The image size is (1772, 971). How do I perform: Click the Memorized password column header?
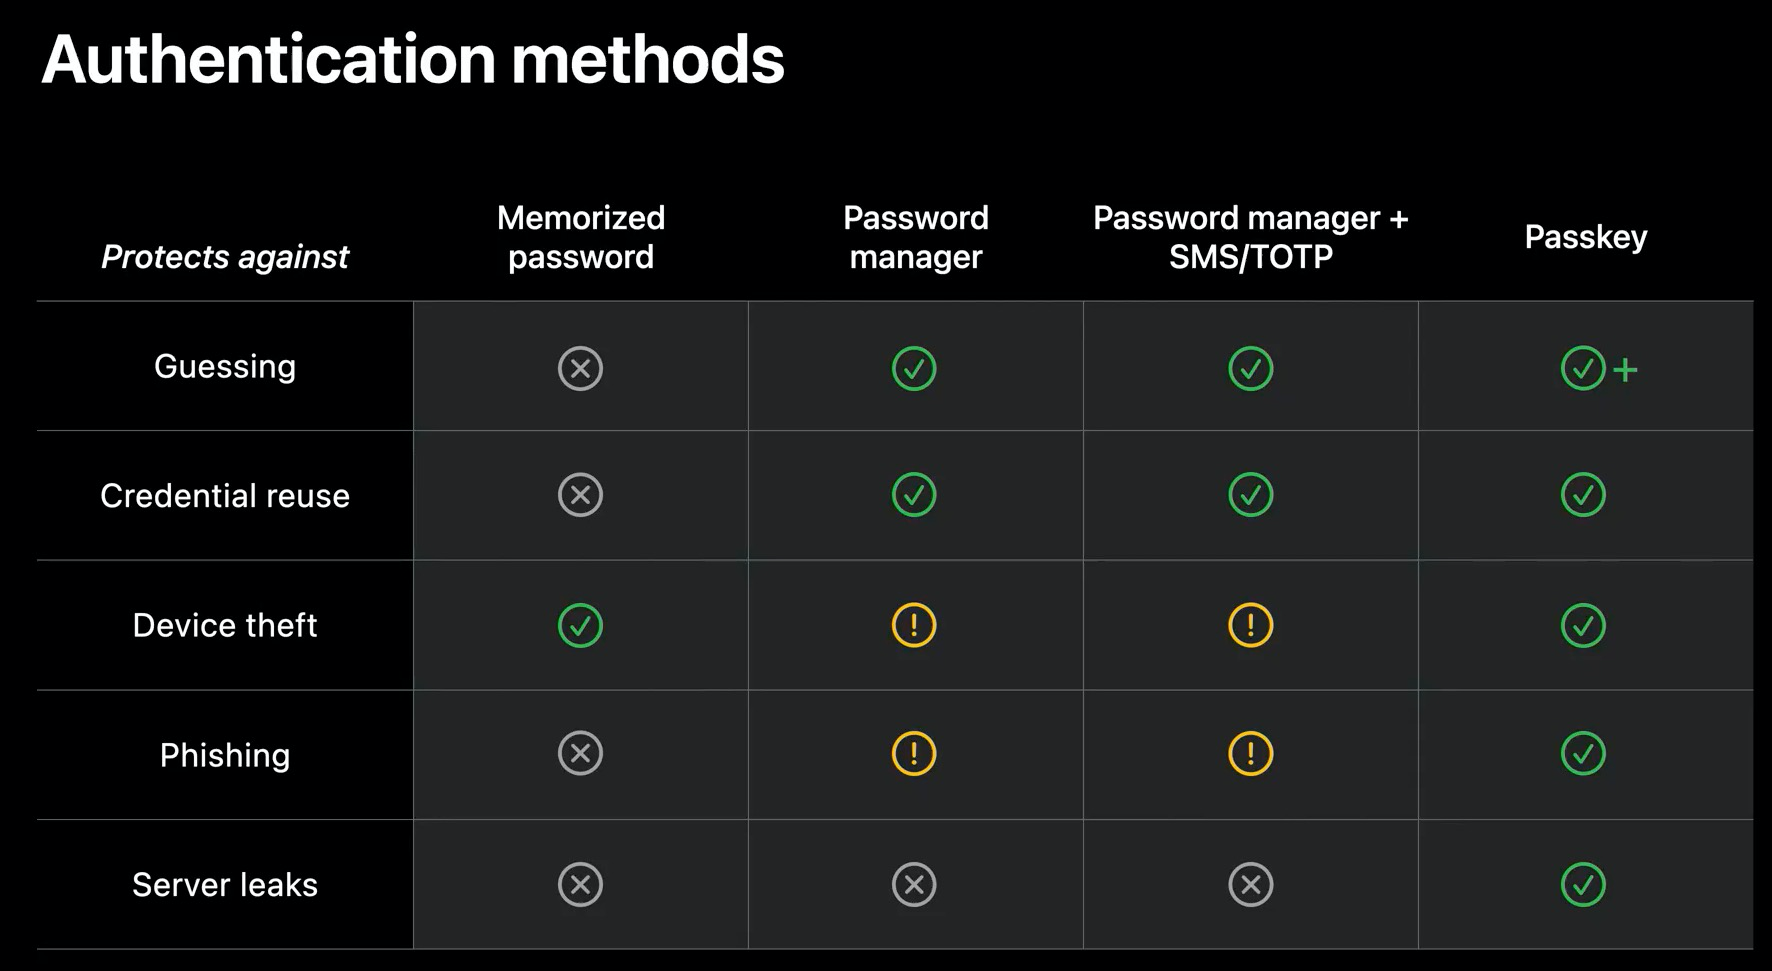[x=581, y=237]
